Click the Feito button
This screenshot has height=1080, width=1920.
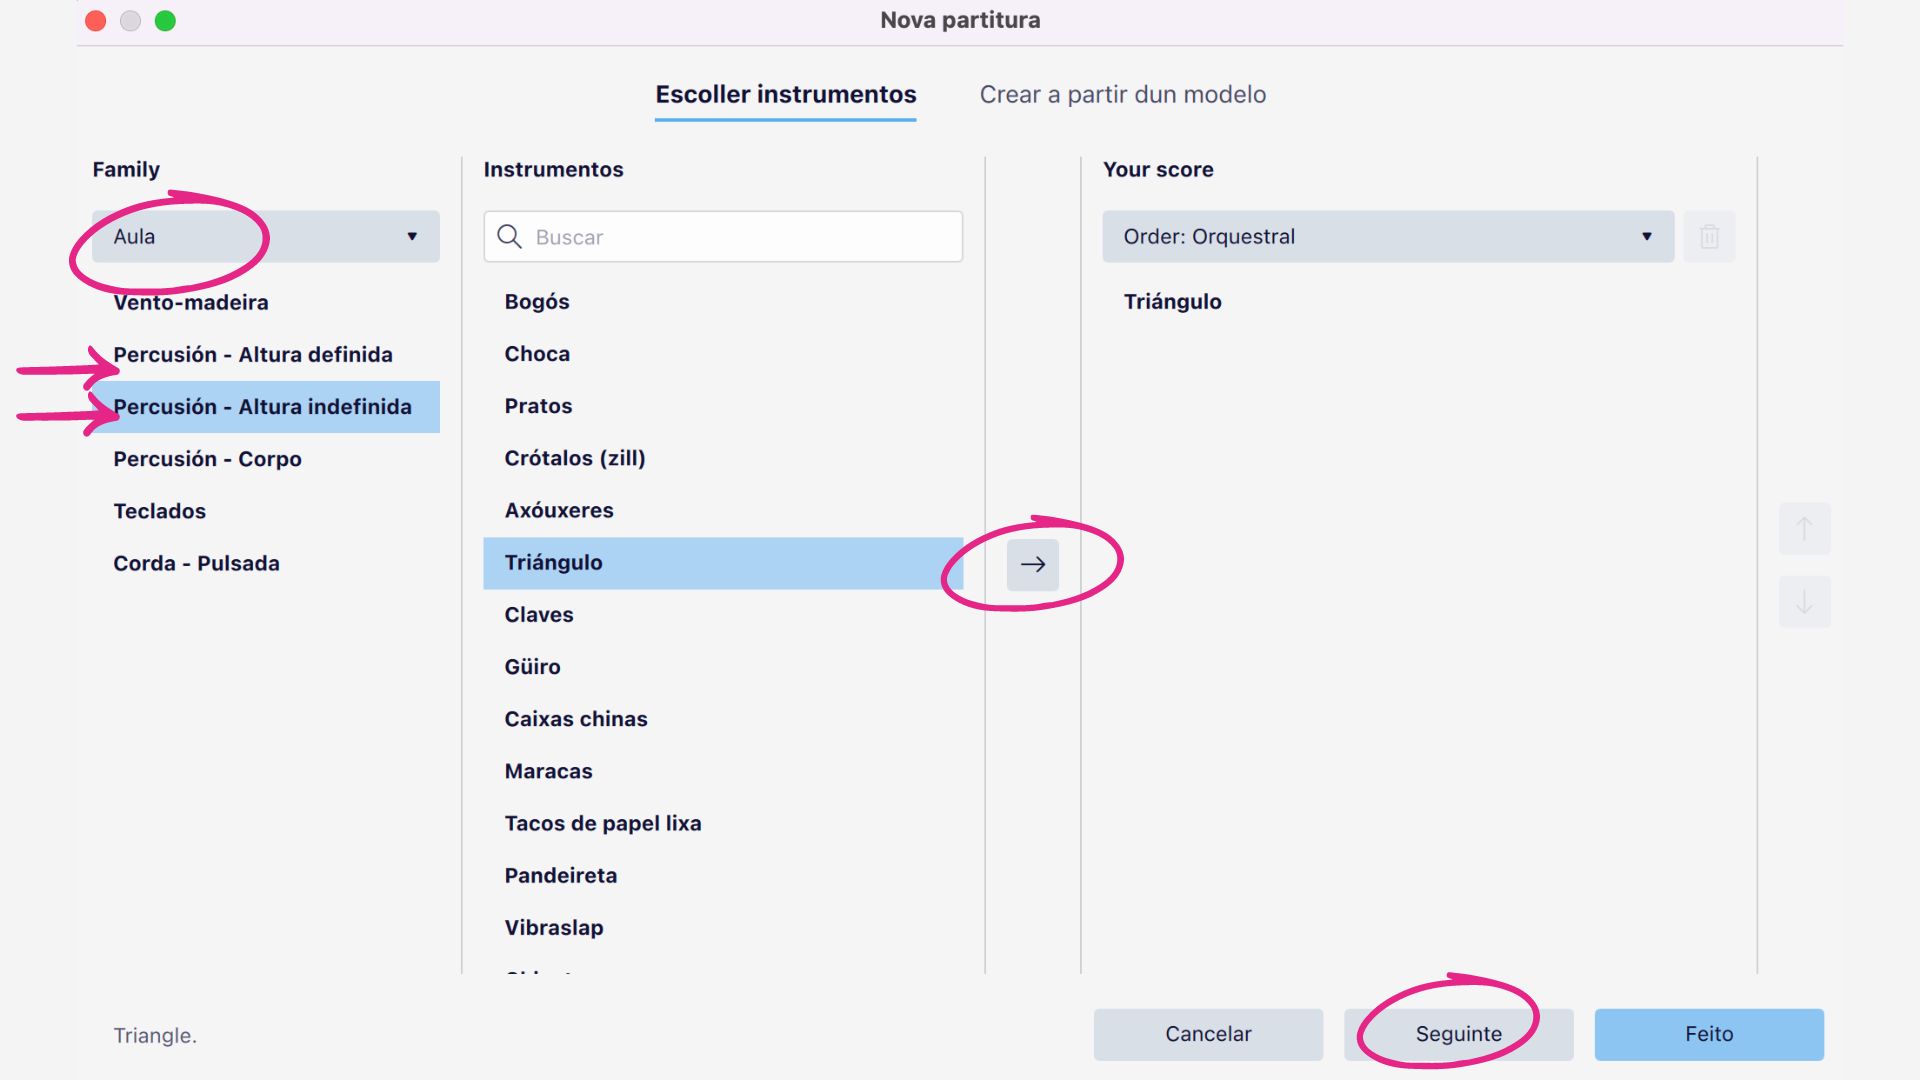coord(1708,1034)
